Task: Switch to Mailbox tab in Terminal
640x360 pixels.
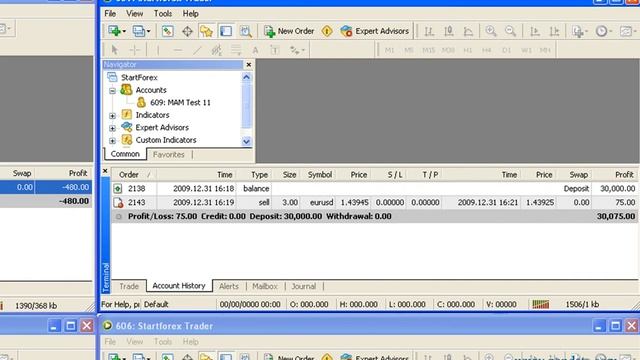Action: (264, 287)
